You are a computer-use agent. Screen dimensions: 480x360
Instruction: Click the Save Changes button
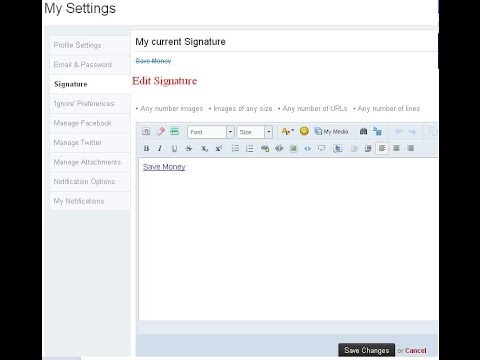pyautogui.click(x=367, y=350)
